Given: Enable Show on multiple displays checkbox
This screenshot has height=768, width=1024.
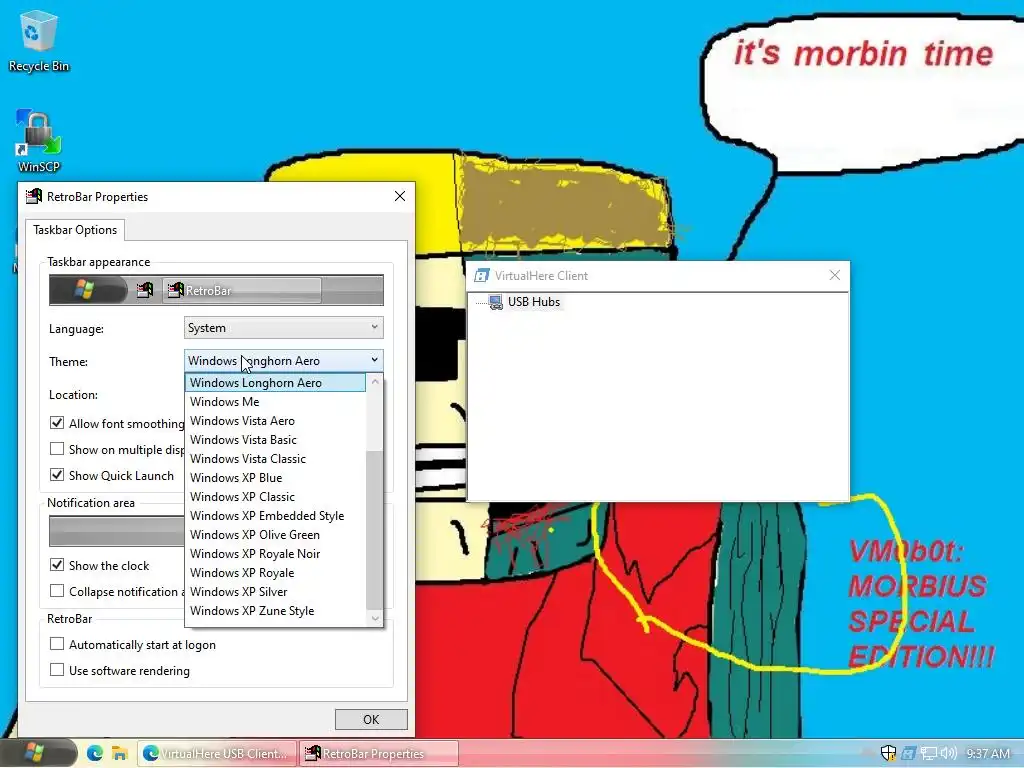Looking at the screenshot, I should click(57, 449).
